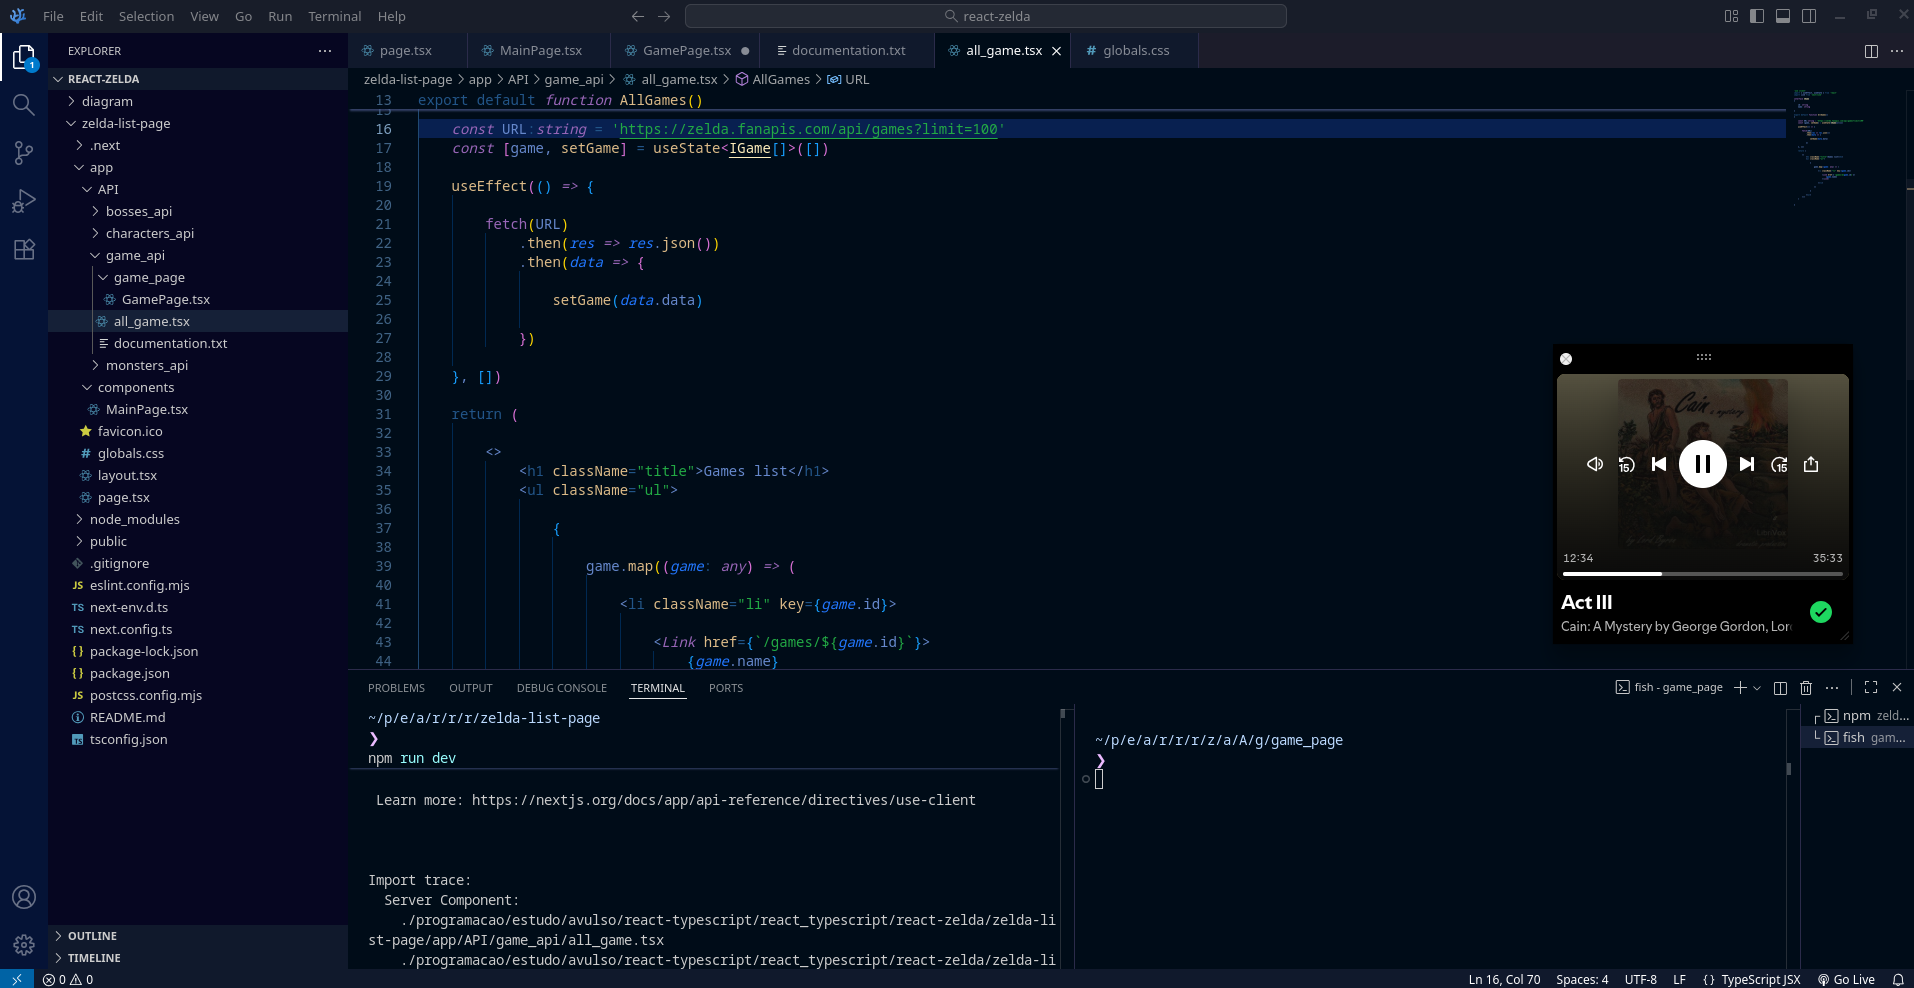Open the Terminal menu
Viewport: 1914px width, 988px height.
334,16
